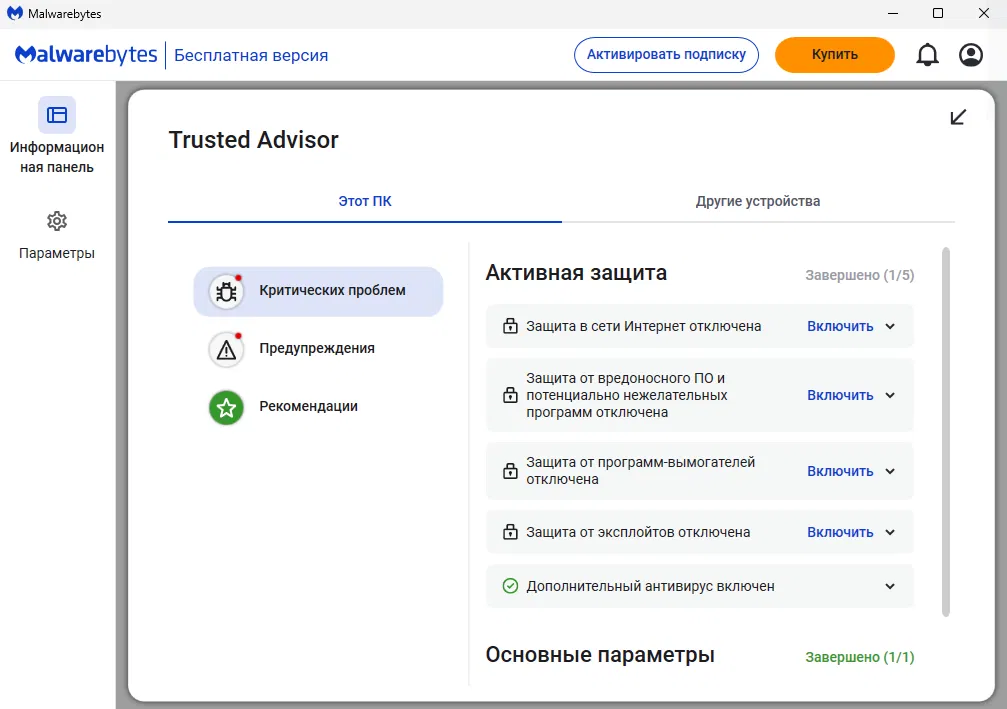
Task: Open the Dashboard panel icon in sidebar
Action: pos(57,115)
